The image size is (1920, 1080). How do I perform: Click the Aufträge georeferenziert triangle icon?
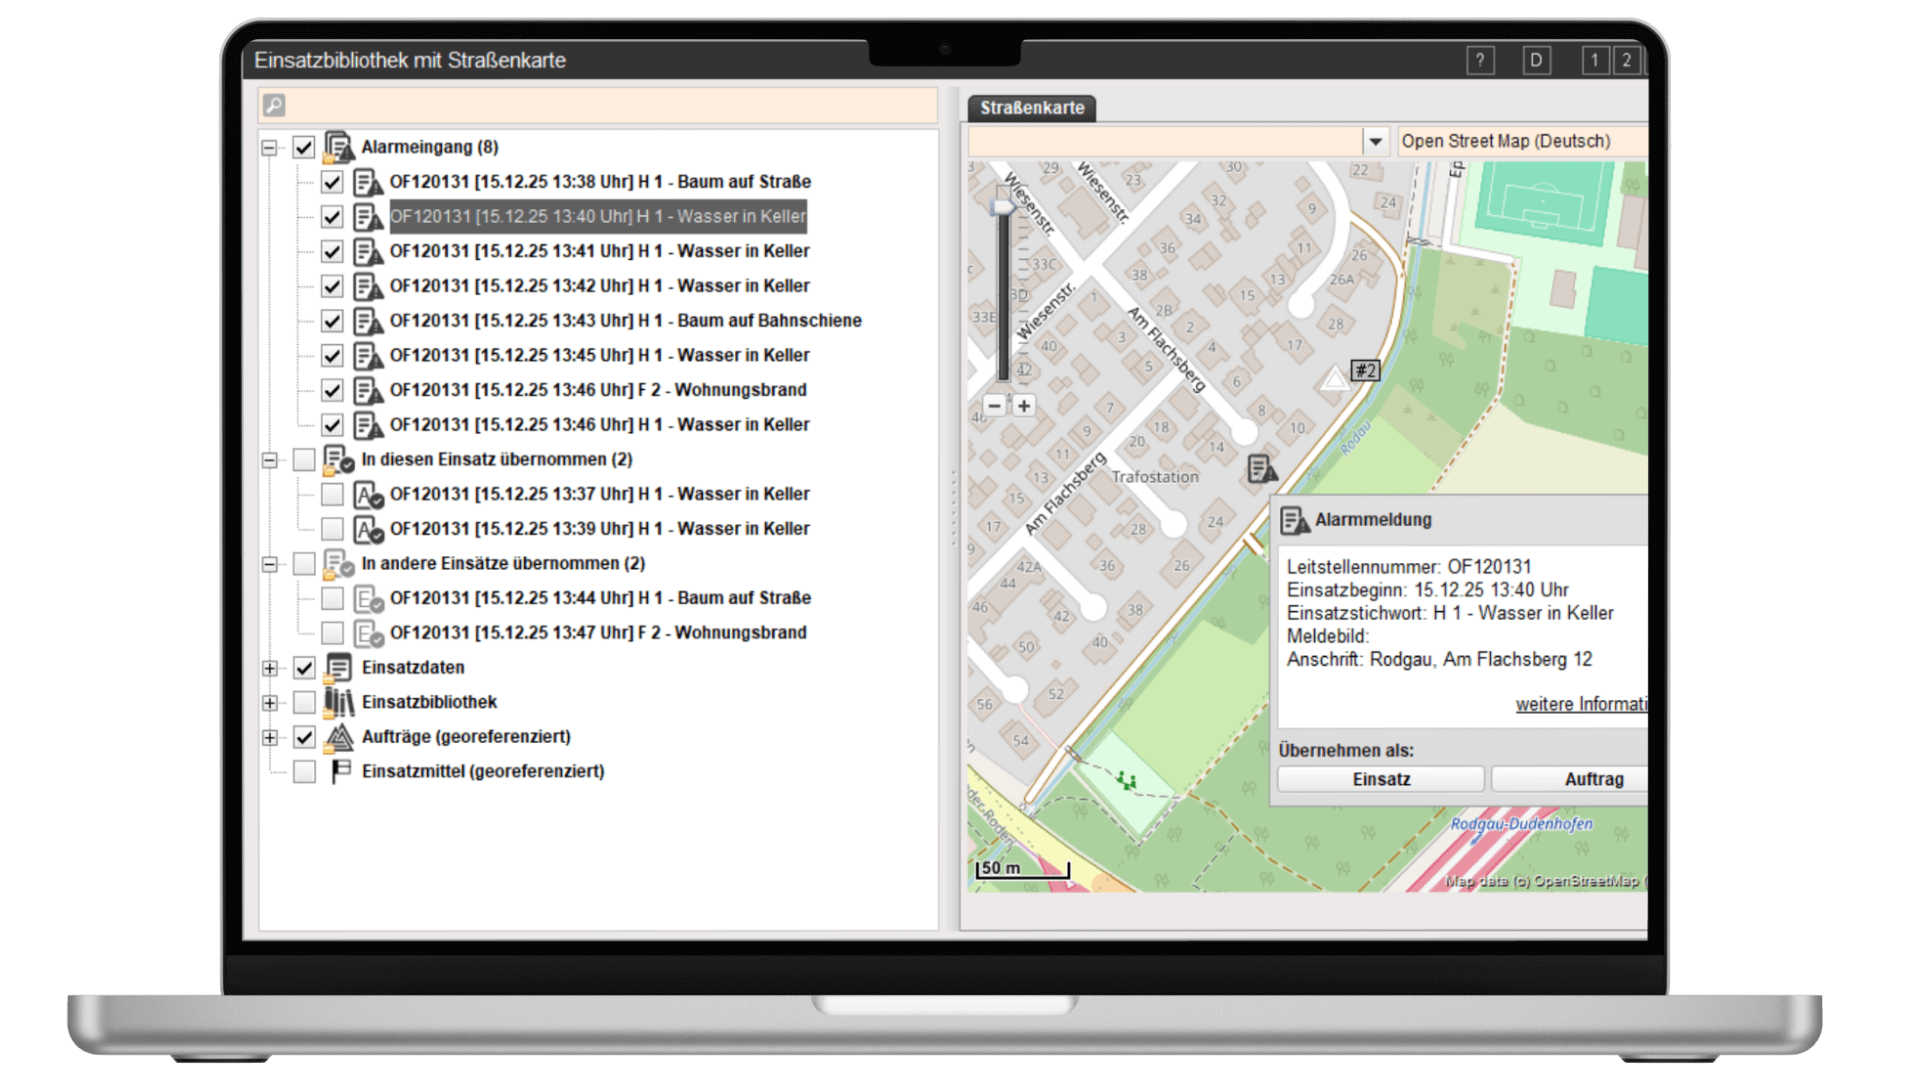pos(339,737)
